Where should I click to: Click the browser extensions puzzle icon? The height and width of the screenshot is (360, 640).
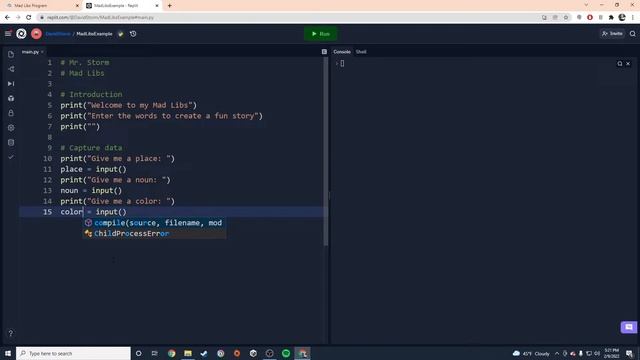click(x=611, y=18)
